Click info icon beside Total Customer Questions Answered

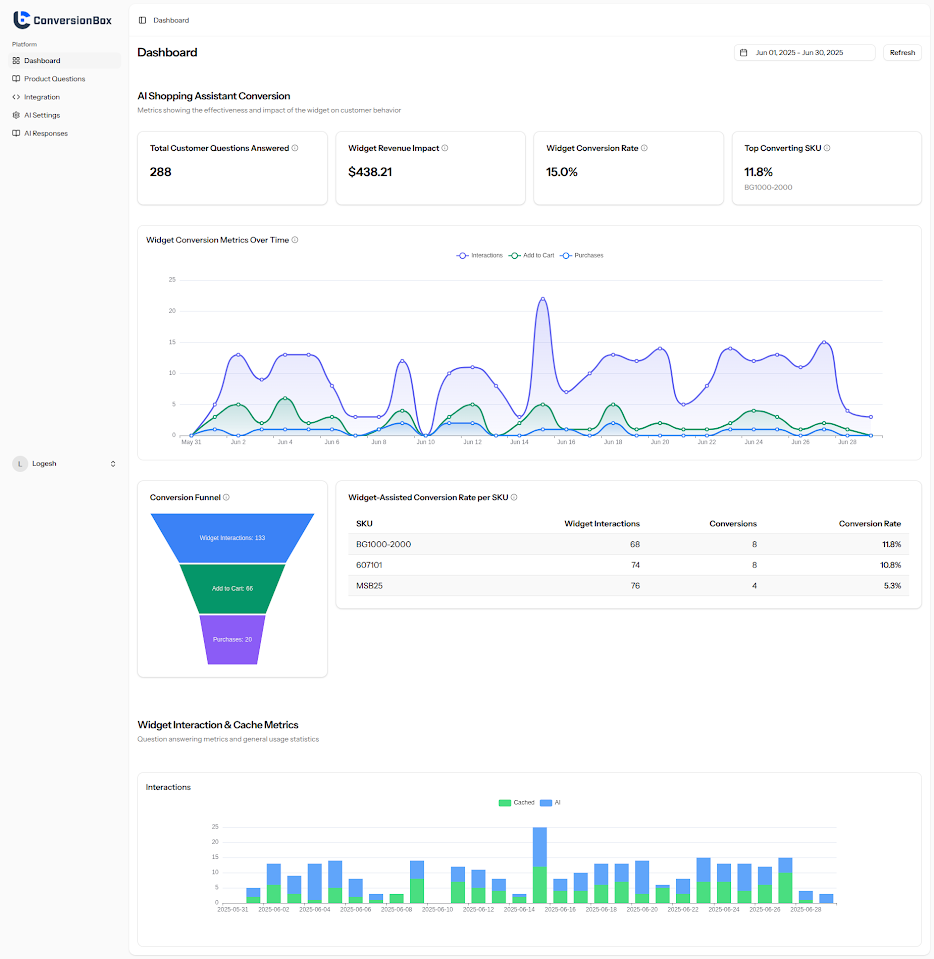coord(295,148)
